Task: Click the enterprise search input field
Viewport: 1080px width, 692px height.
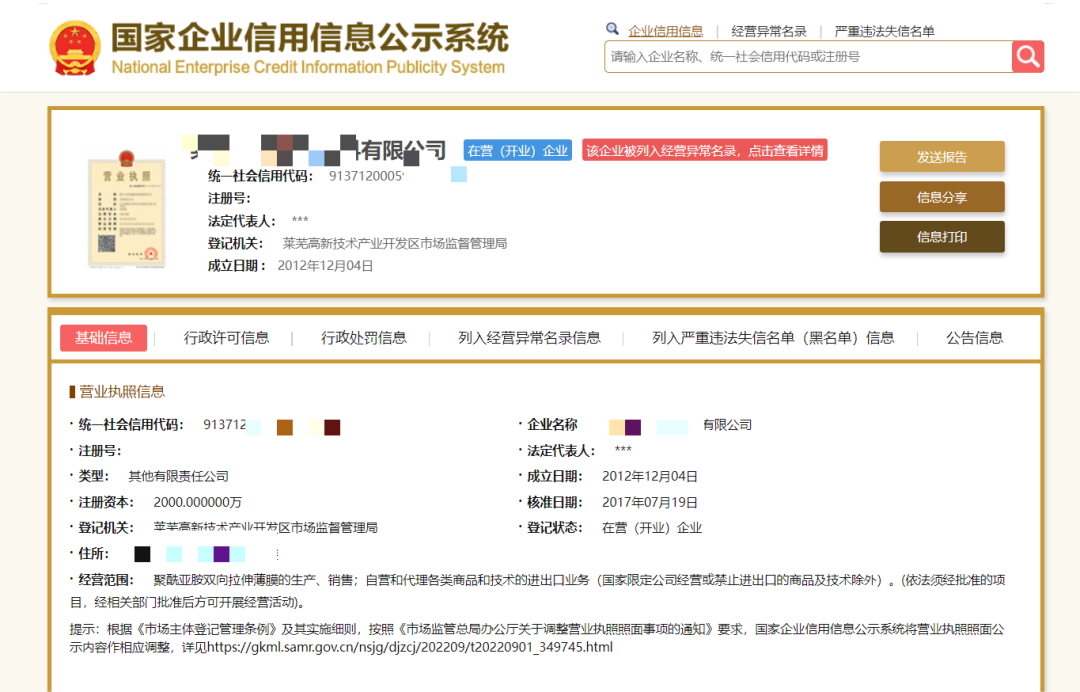Action: pos(807,57)
